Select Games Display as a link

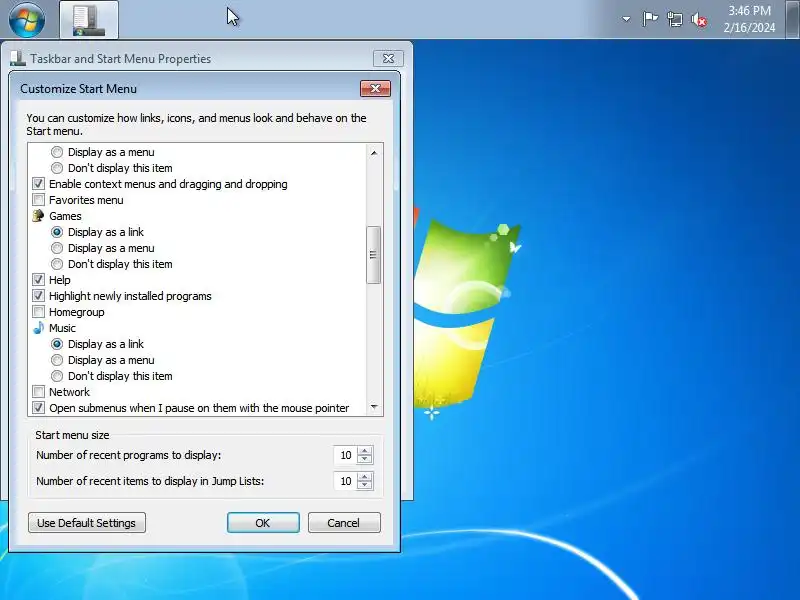pos(57,232)
